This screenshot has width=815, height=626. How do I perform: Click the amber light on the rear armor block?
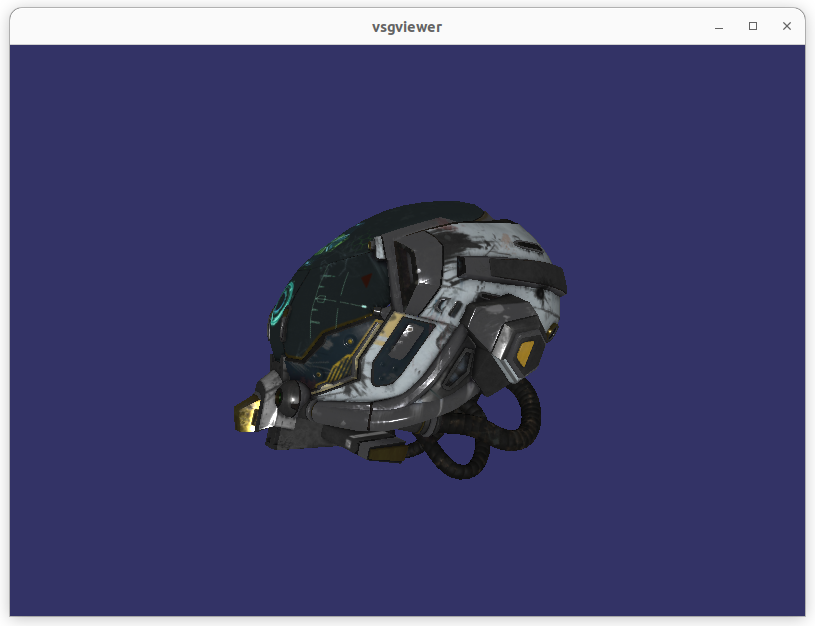[x=551, y=329]
